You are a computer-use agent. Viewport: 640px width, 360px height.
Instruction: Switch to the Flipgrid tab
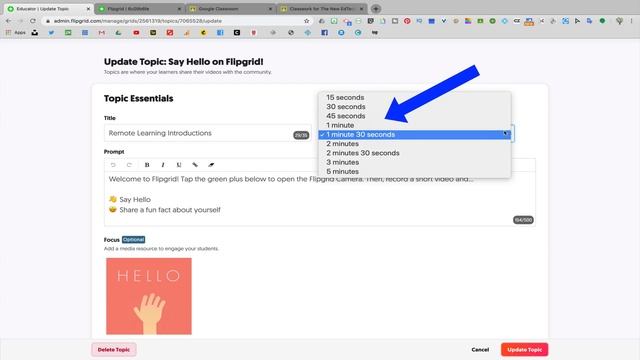(x=140, y=9)
